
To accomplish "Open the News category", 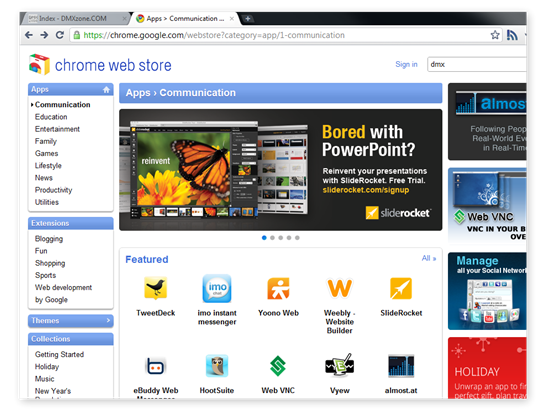I will click(44, 178).
